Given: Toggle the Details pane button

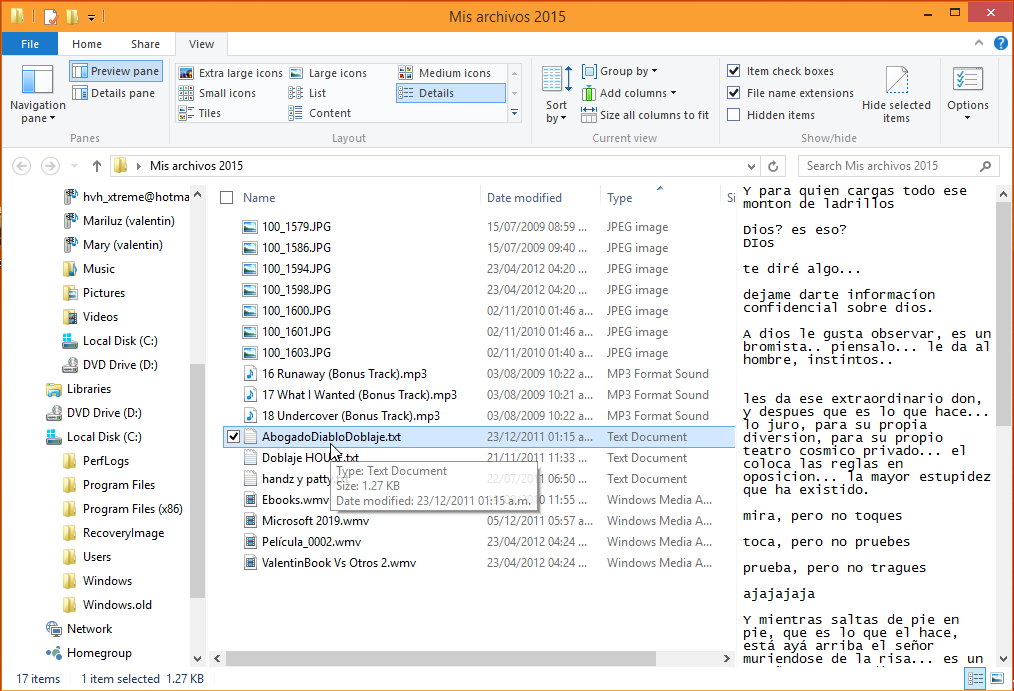Looking at the screenshot, I should coord(114,93).
